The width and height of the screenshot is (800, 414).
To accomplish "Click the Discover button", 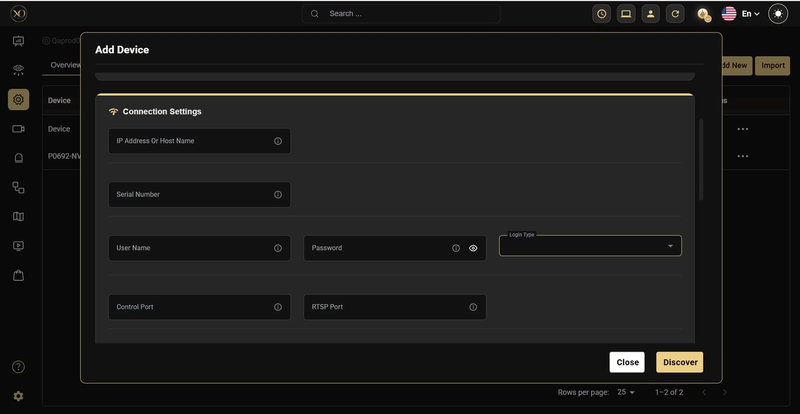I will (680, 362).
